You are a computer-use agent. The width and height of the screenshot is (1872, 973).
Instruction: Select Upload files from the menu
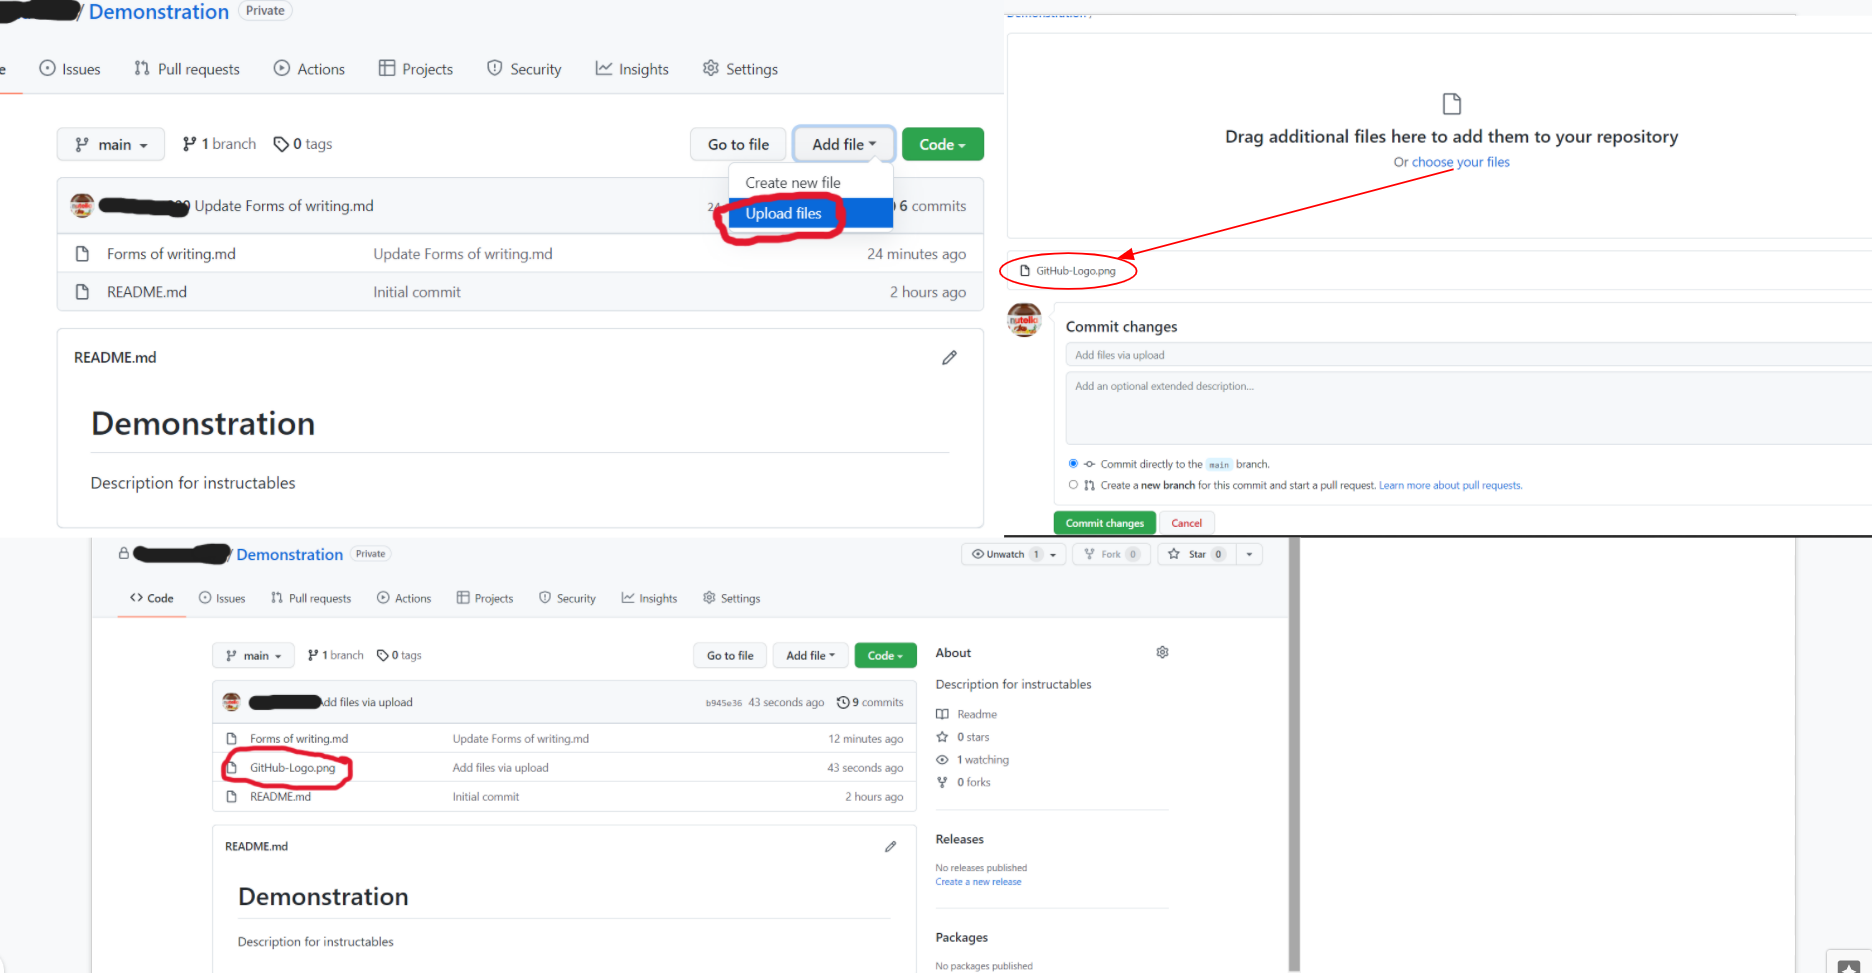coord(784,213)
